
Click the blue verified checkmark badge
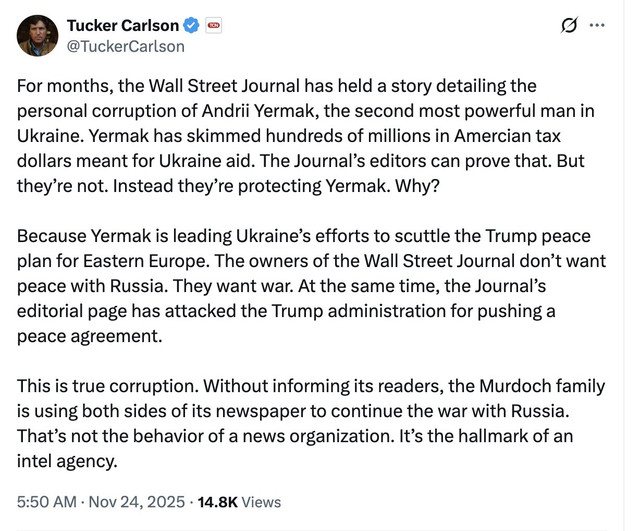[192, 24]
